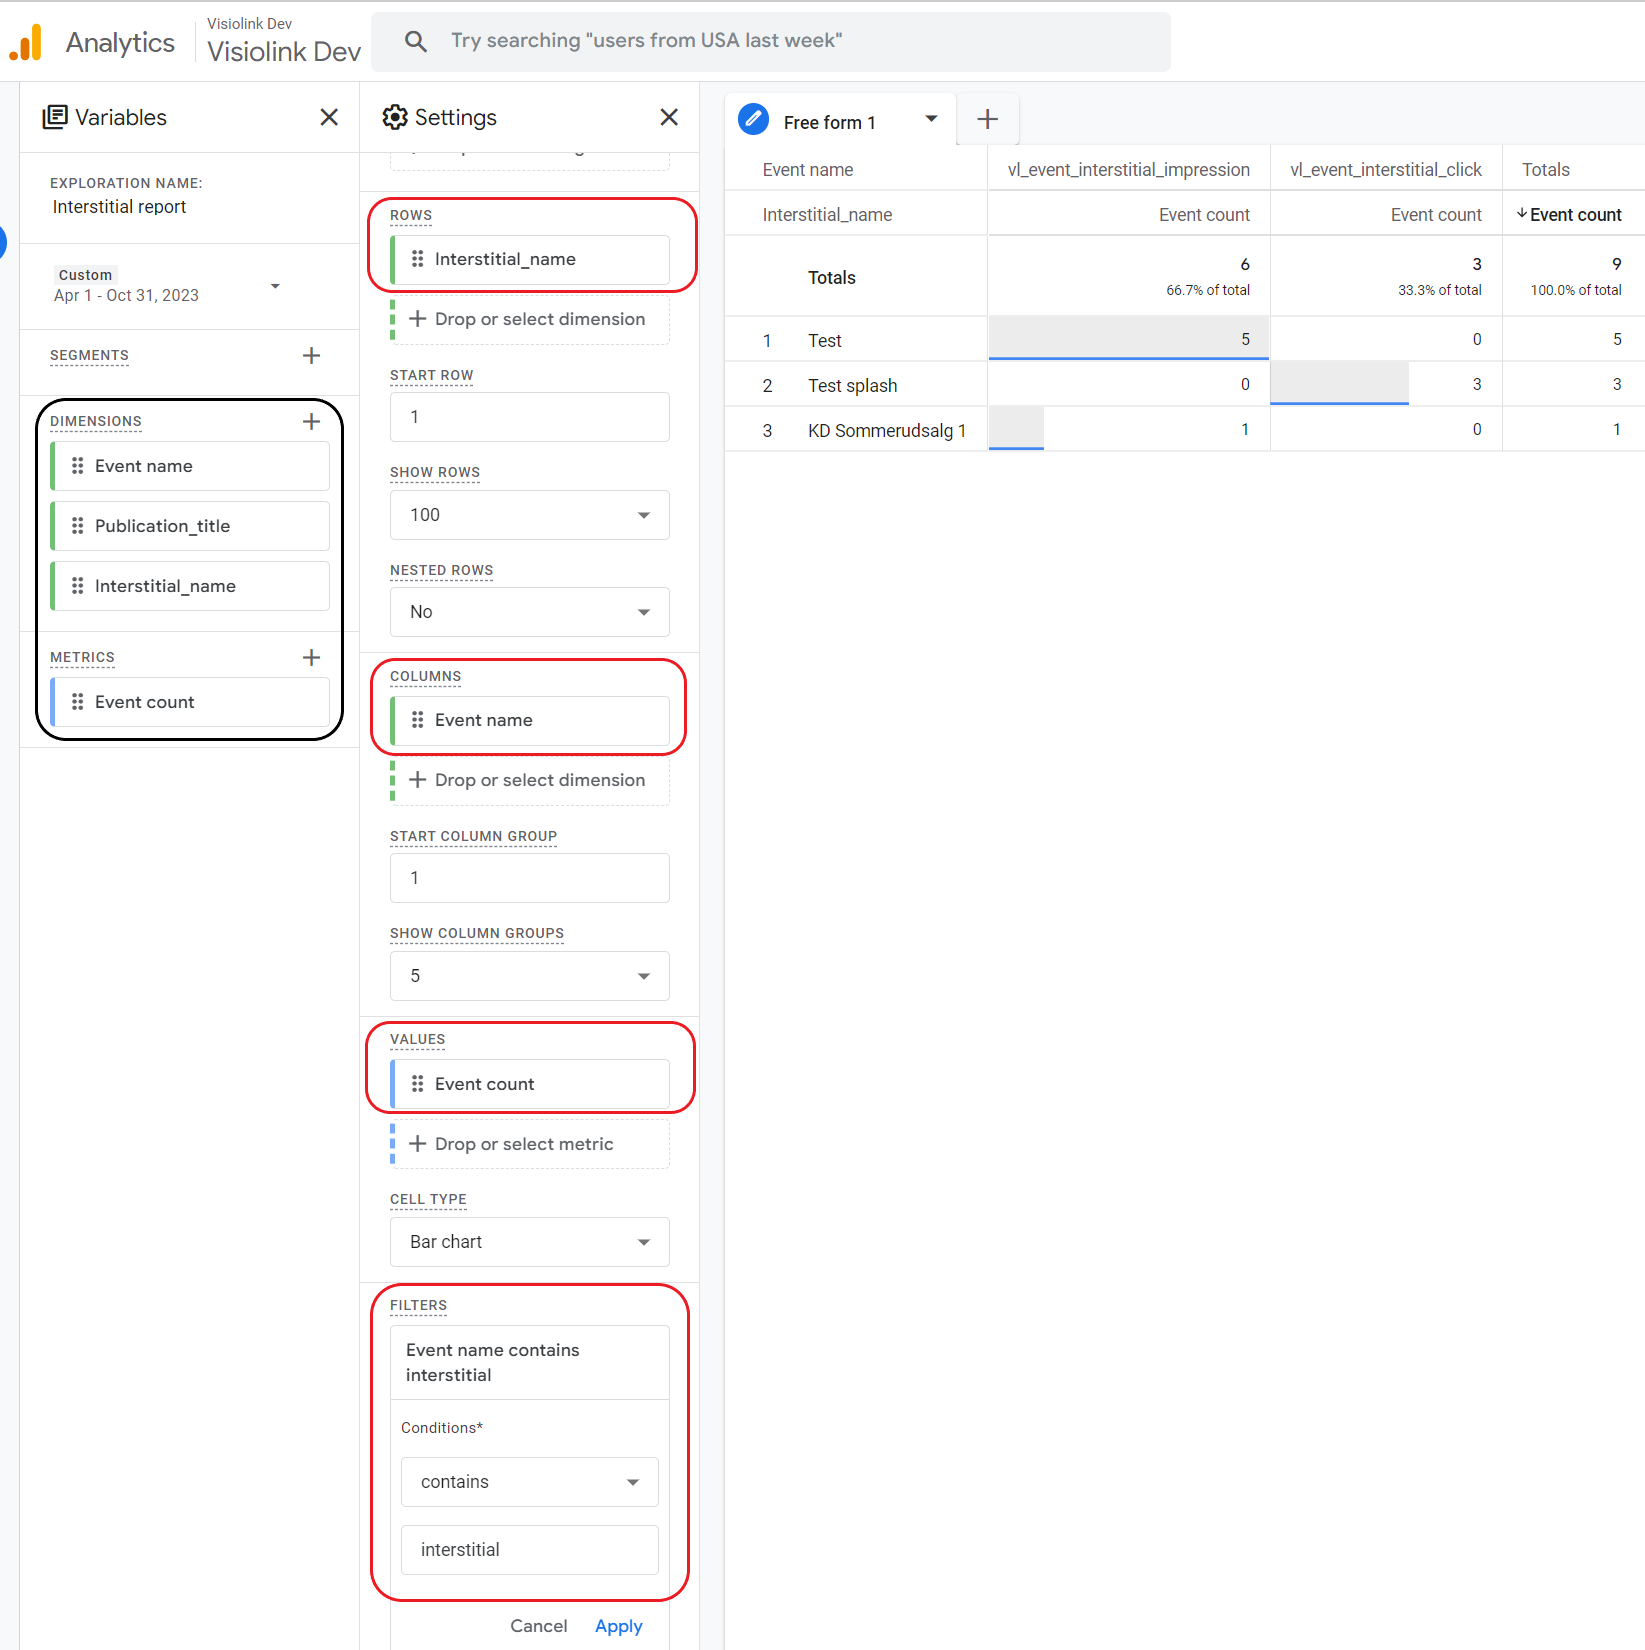Click the sort arrow on Totals Event count

pyautogui.click(x=1522, y=214)
